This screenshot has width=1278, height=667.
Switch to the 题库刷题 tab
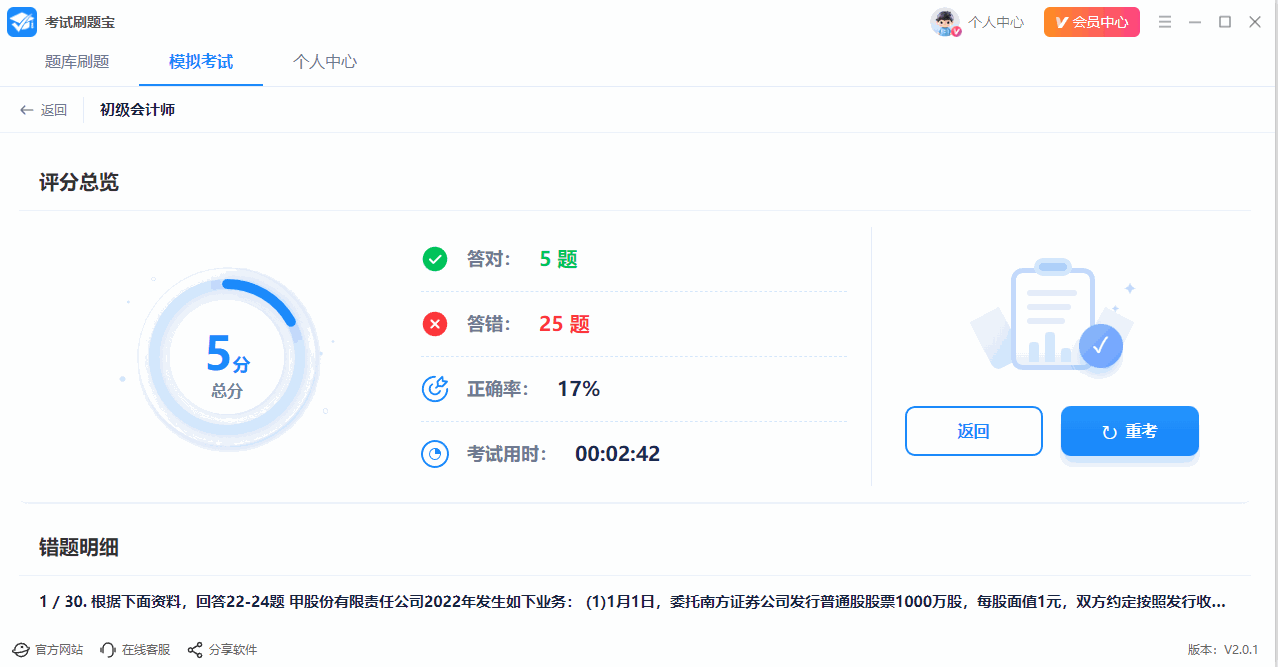tap(77, 62)
